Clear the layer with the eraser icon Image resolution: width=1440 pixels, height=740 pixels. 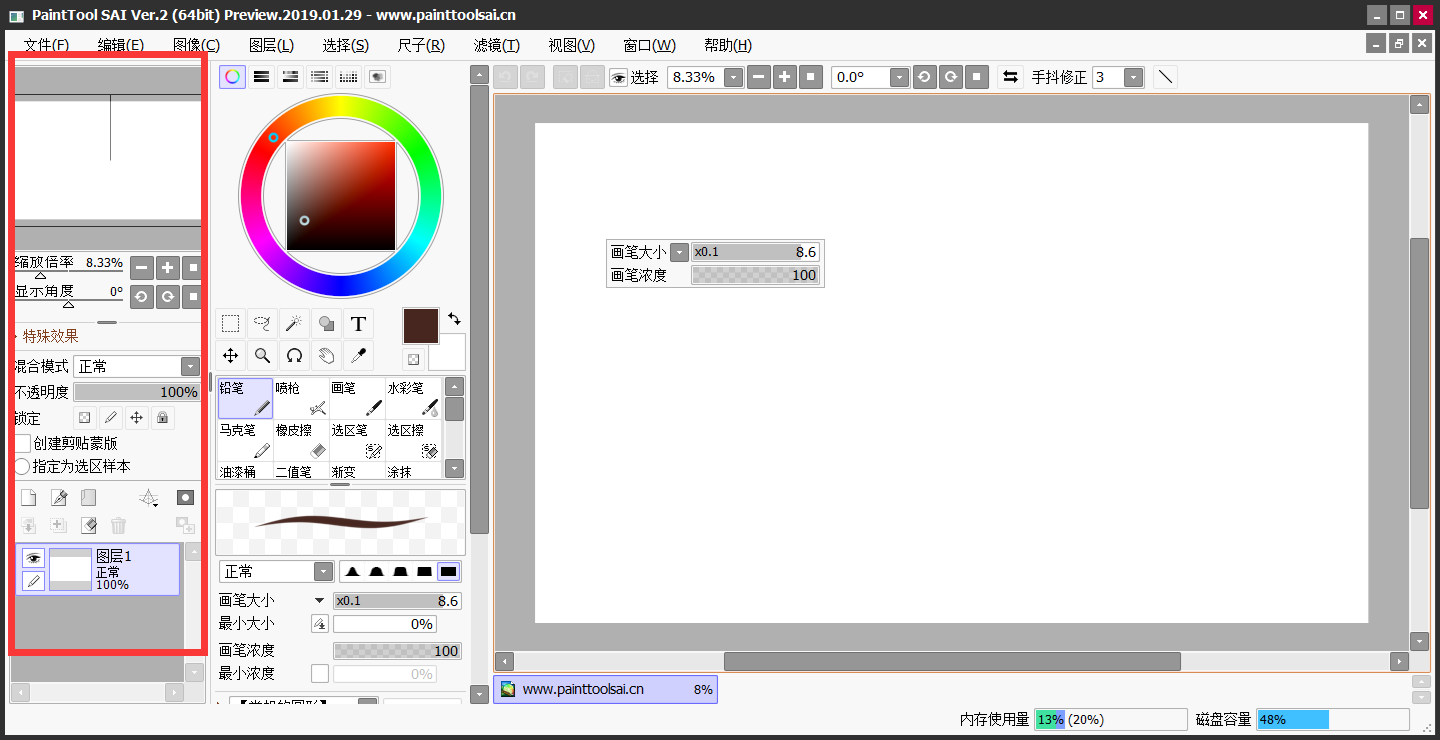point(89,525)
